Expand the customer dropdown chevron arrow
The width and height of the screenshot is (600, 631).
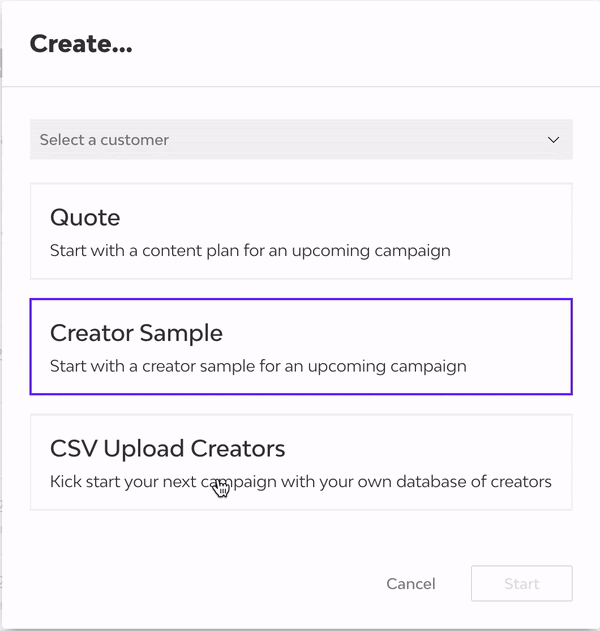[553, 140]
